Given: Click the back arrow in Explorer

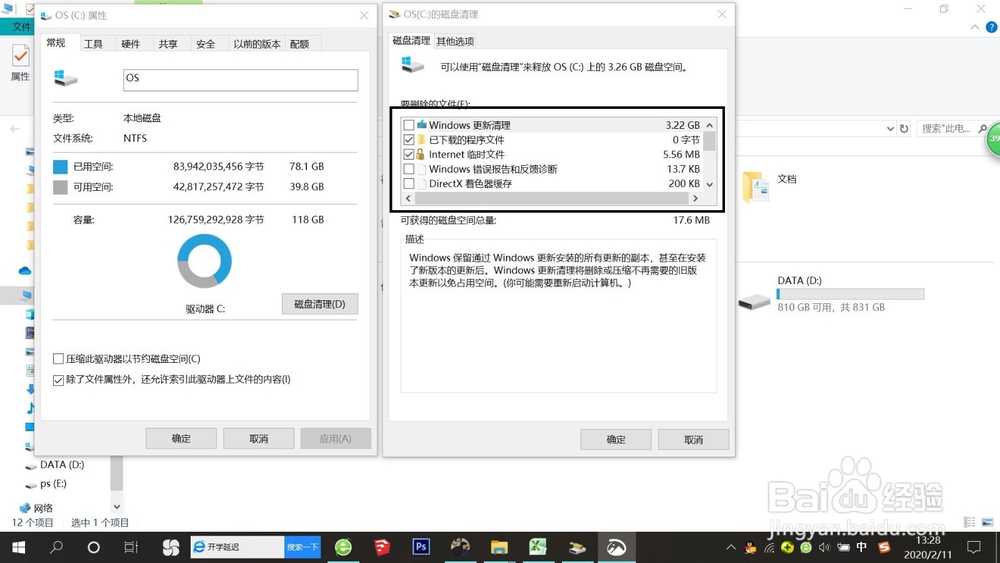Looking at the screenshot, I should click(x=15, y=128).
